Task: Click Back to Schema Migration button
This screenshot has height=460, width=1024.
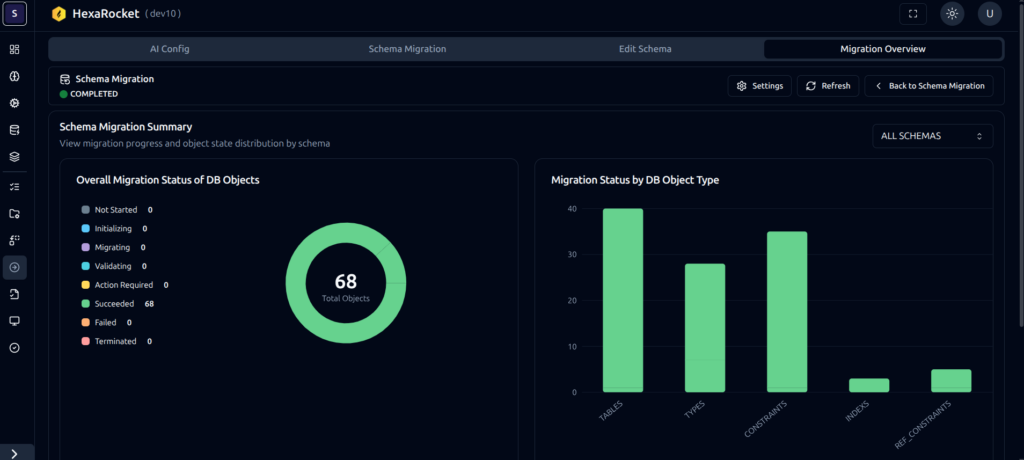Action: (x=929, y=86)
